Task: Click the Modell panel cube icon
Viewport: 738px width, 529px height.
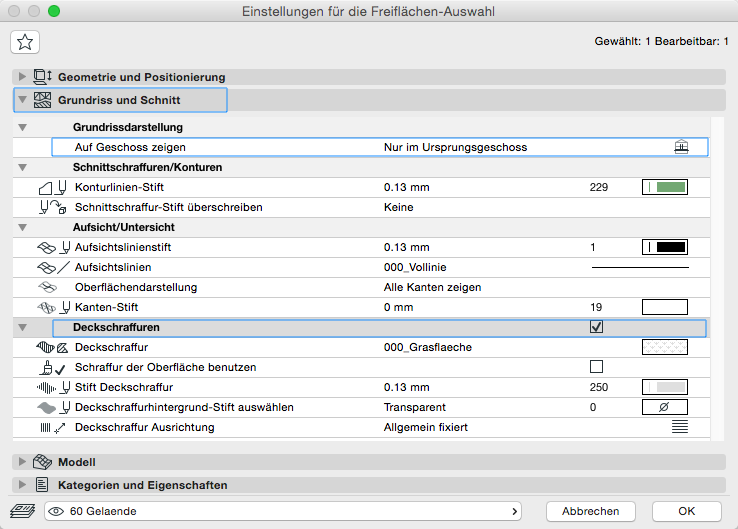Action: tap(42, 462)
